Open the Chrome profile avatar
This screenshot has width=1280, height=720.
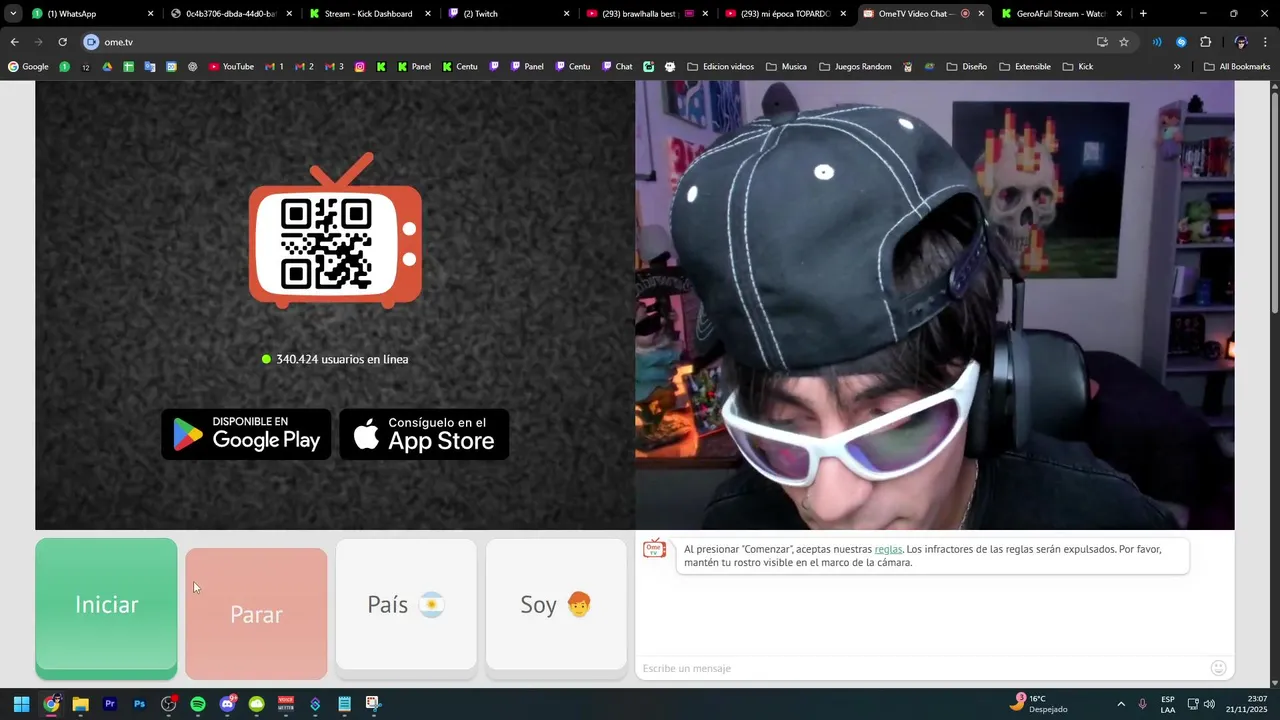[1241, 42]
